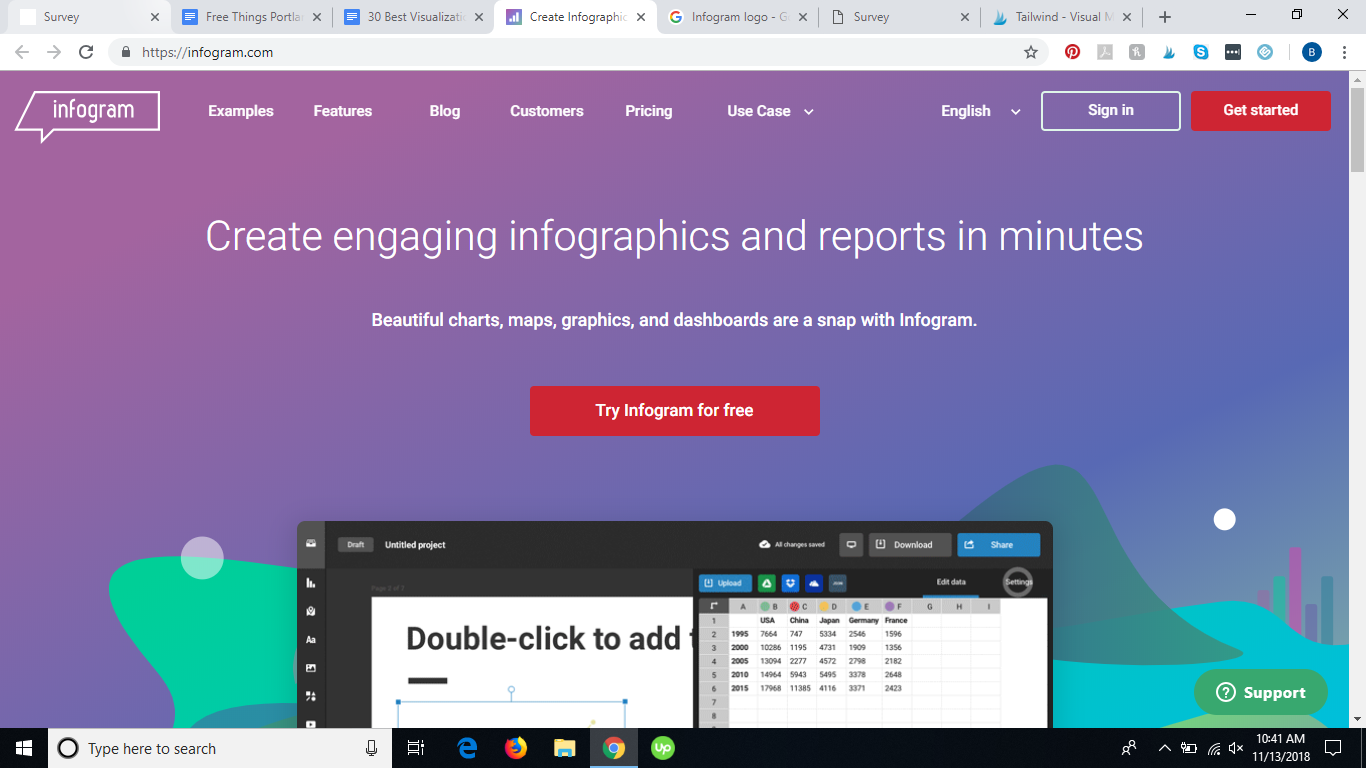
Task: Close the Create Infographic tab
Action: click(641, 17)
